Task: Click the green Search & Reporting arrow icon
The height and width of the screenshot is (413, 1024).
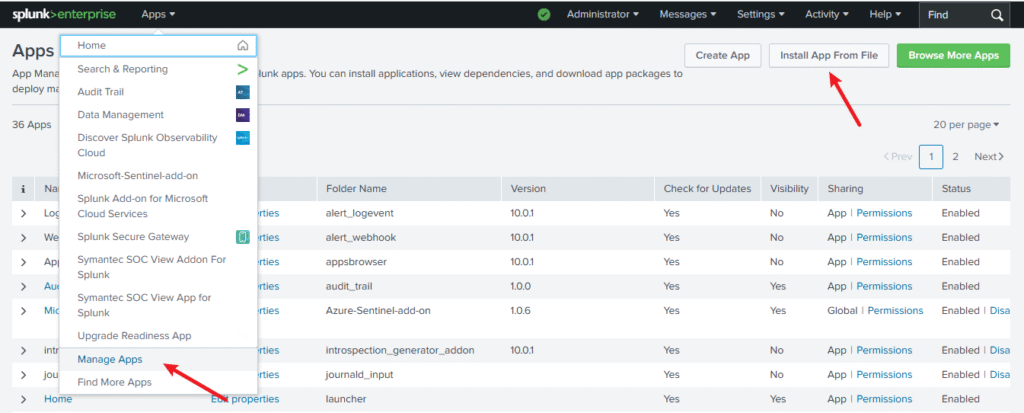Action: (x=242, y=69)
